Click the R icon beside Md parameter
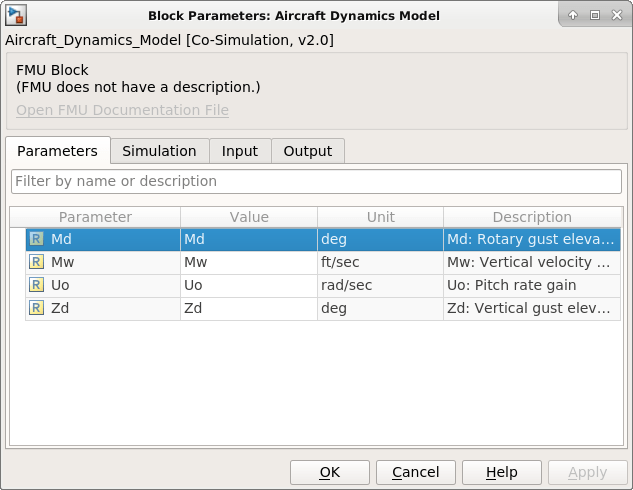This screenshot has height=490, width=633. (x=36, y=239)
